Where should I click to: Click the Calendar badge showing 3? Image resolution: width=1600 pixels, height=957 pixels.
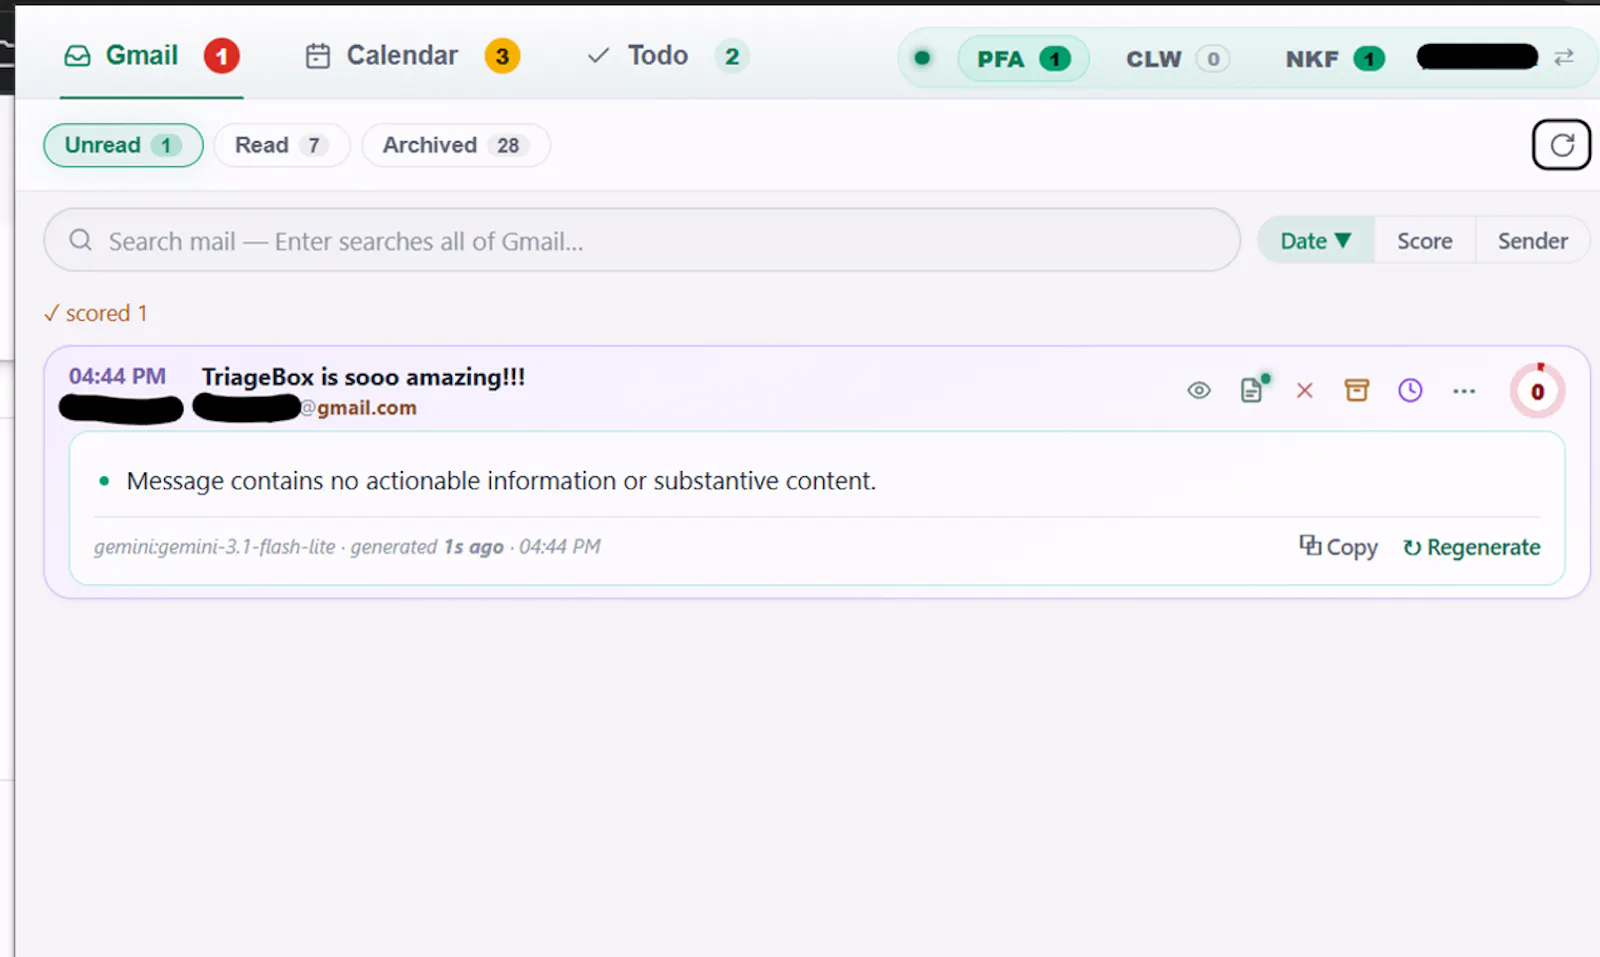coord(502,56)
